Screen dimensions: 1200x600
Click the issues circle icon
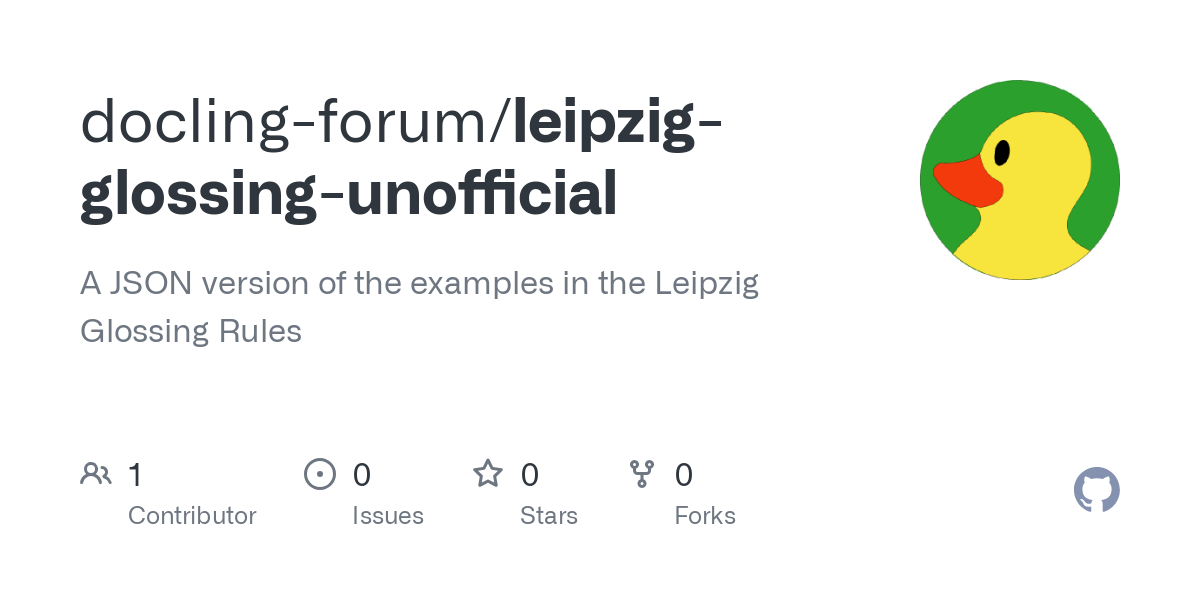[x=320, y=474]
